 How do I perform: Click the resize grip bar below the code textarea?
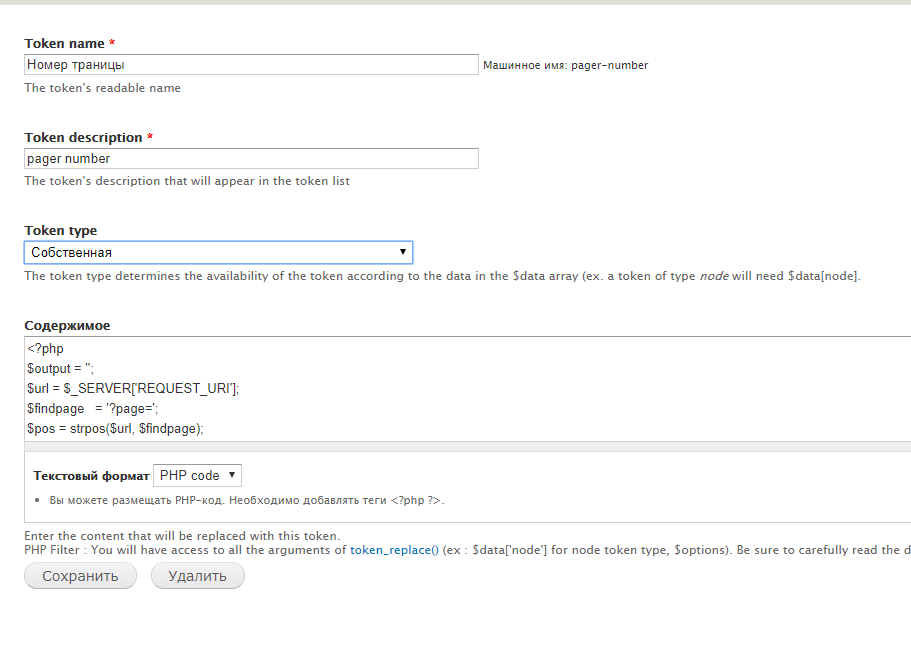(x=468, y=446)
